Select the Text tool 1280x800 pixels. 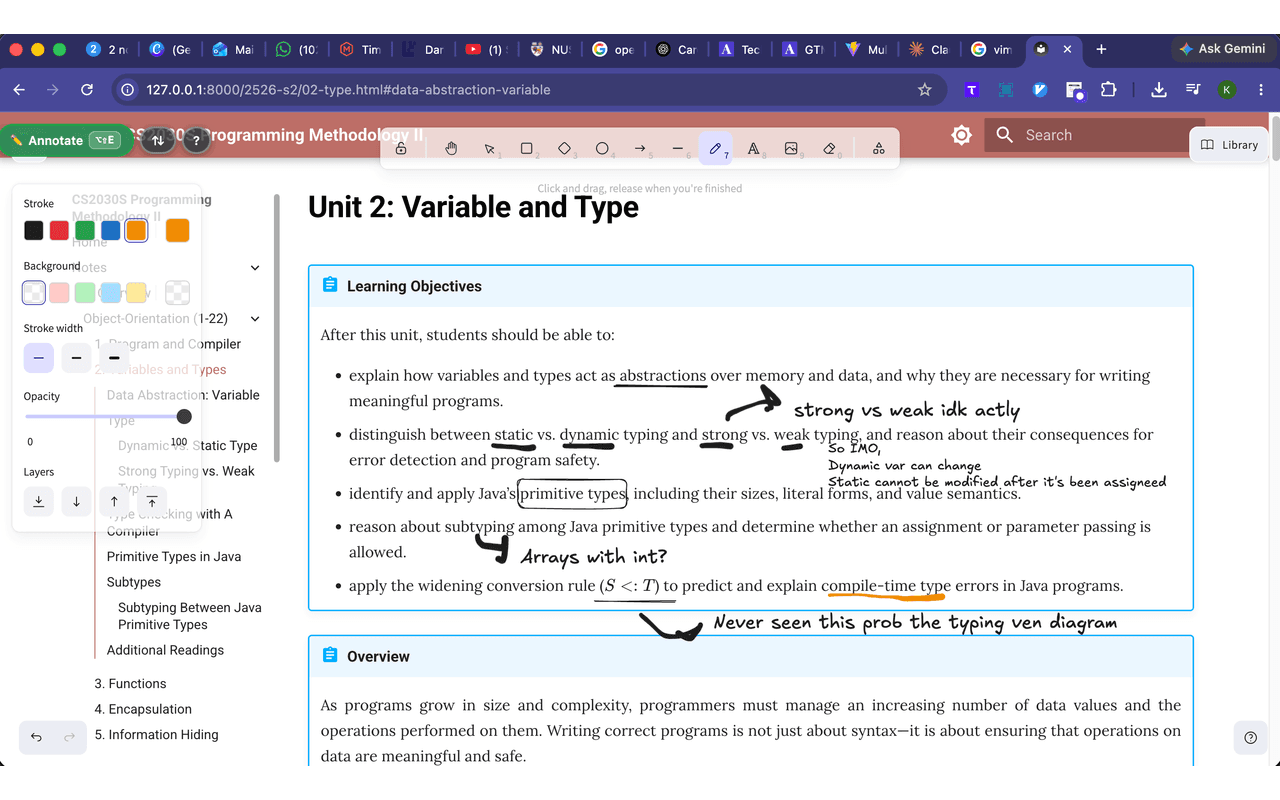pyautogui.click(x=753, y=149)
